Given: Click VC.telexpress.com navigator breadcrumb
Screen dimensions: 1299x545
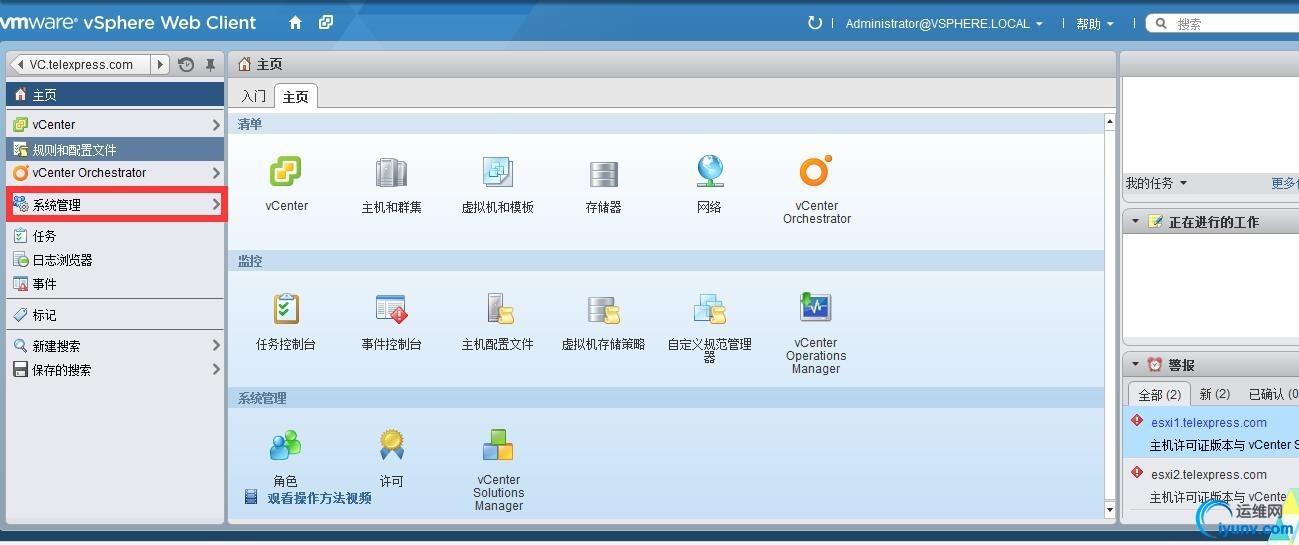Looking at the screenshot, I should click(81, 64).
